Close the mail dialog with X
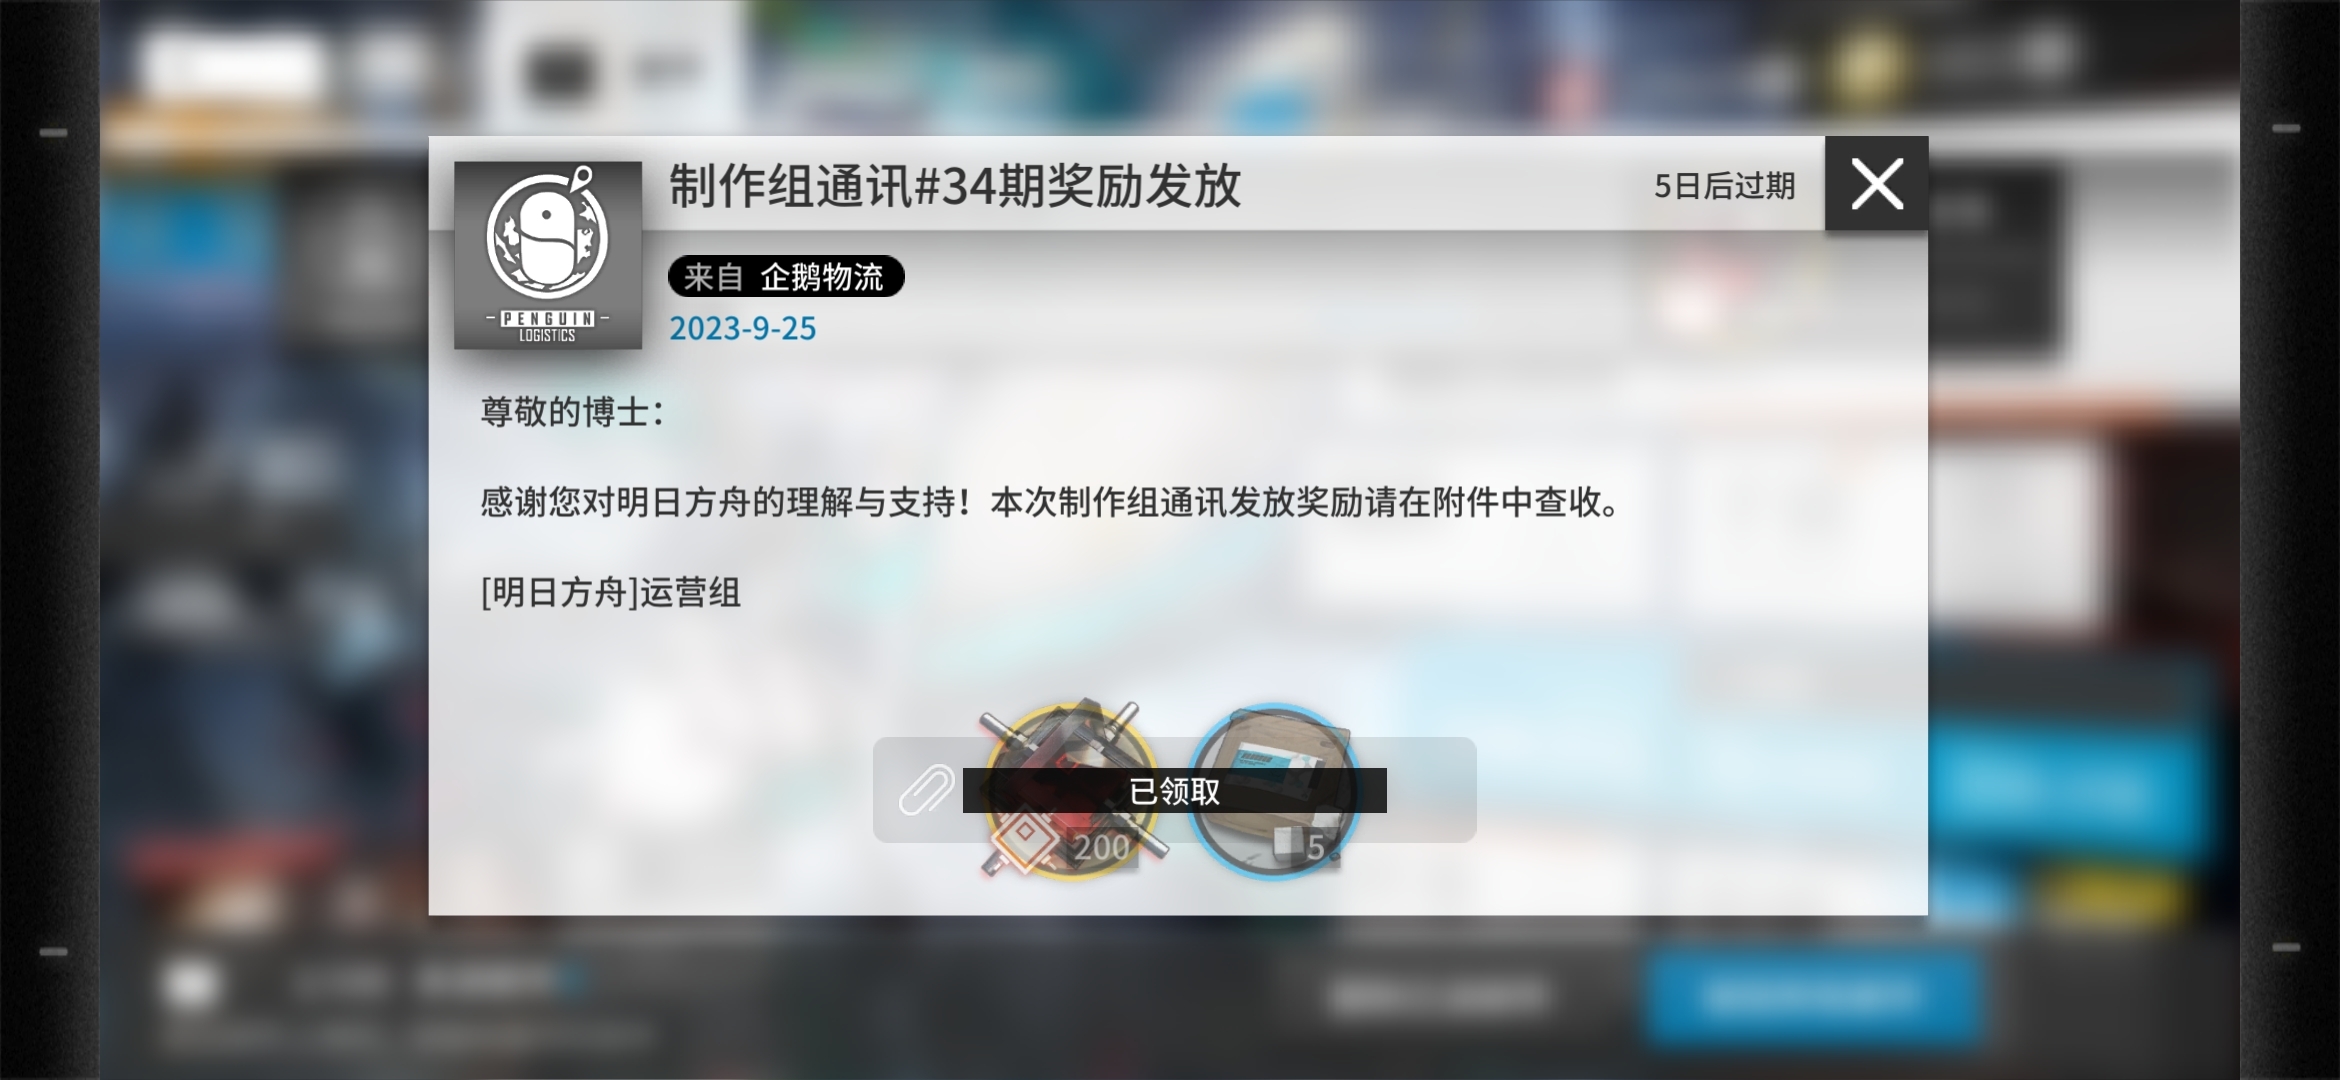 click(1876, 184)
